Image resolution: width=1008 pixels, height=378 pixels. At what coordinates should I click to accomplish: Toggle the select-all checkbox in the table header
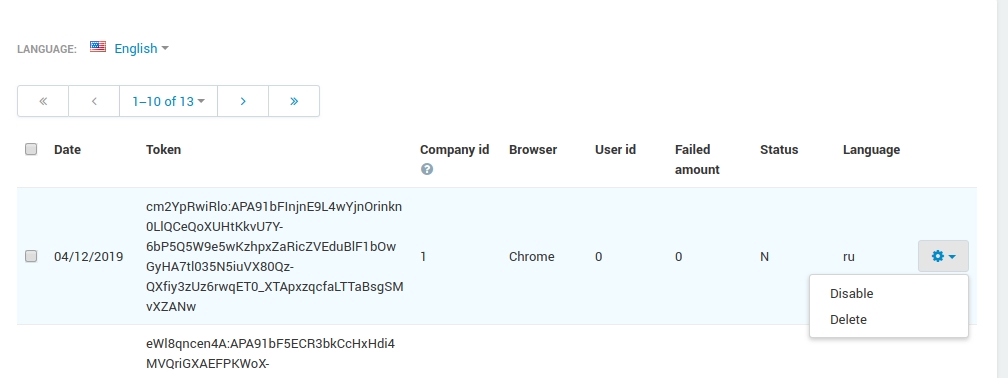pos(31,149)
